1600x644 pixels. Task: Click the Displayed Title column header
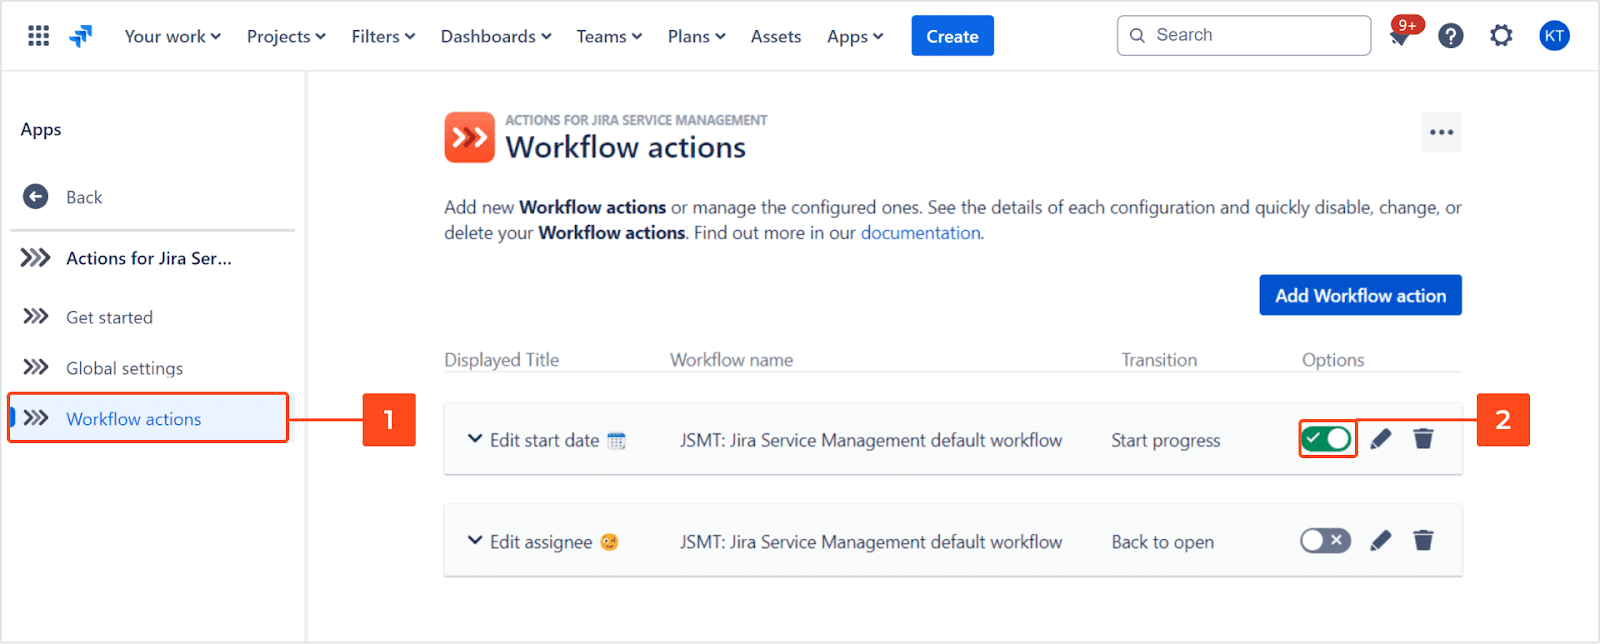tap(501, 360)
